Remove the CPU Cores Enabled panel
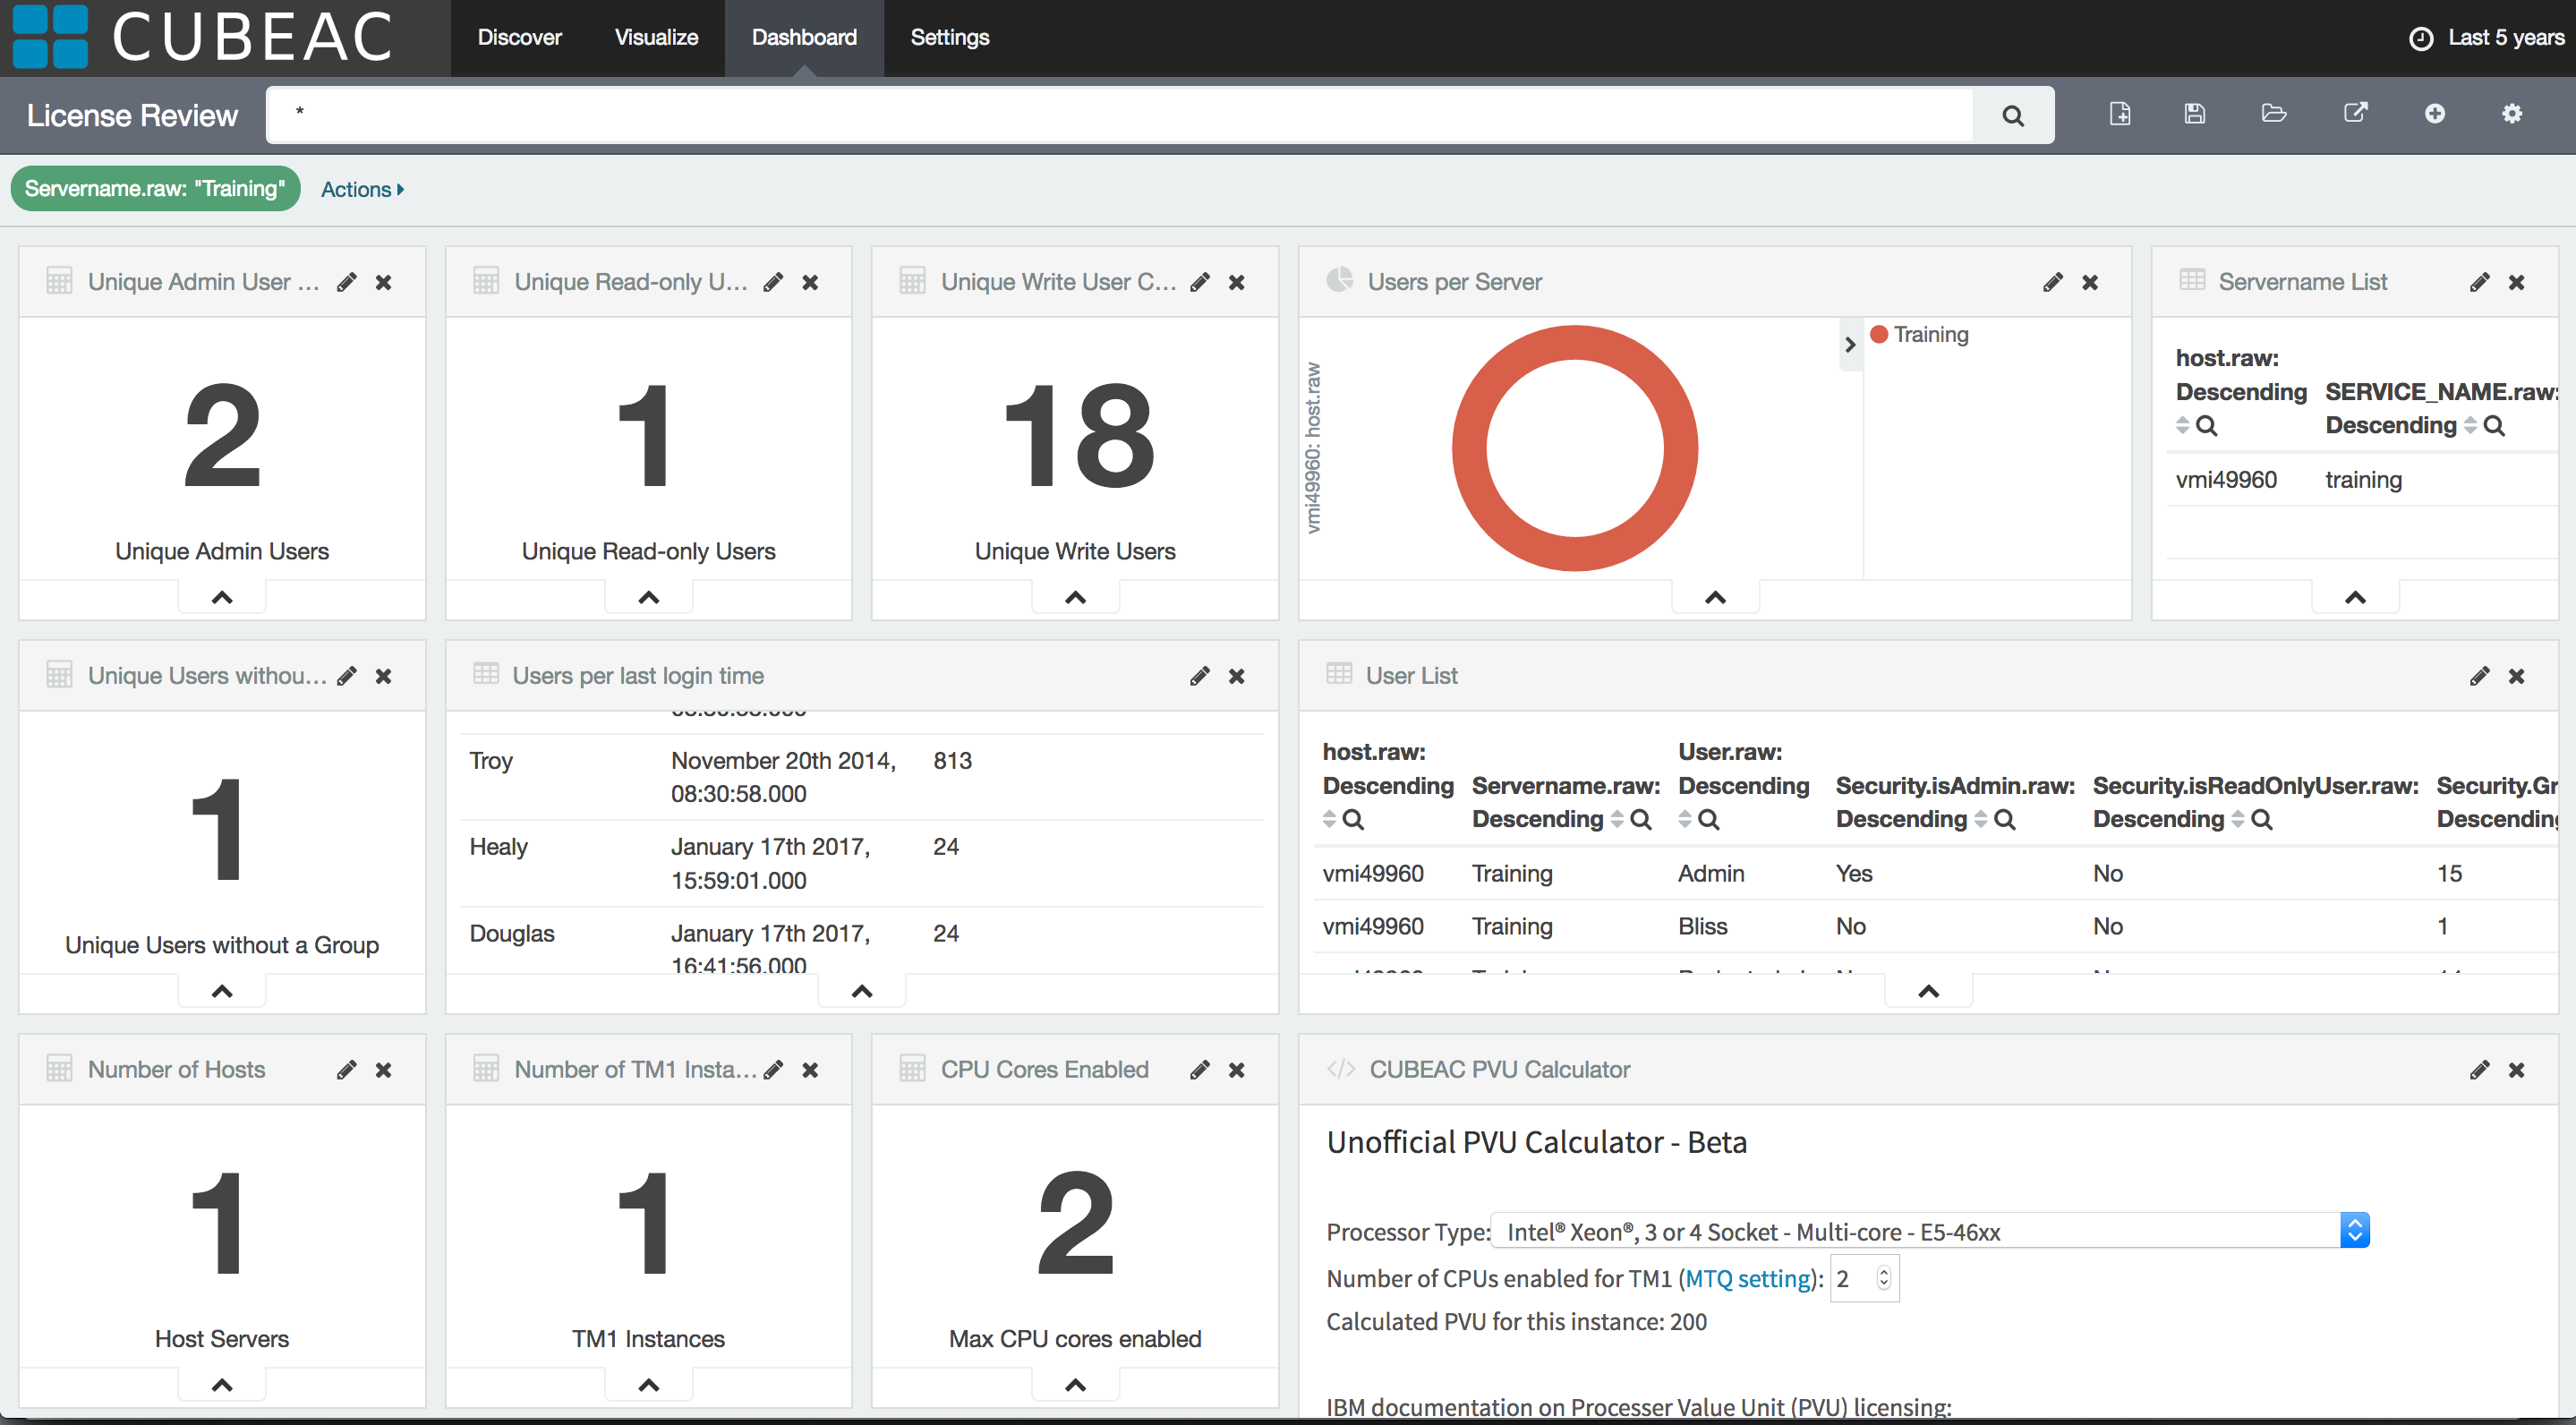Image resolution: width=2576 pixels, height=1425 pixels. (1236, 1070)
